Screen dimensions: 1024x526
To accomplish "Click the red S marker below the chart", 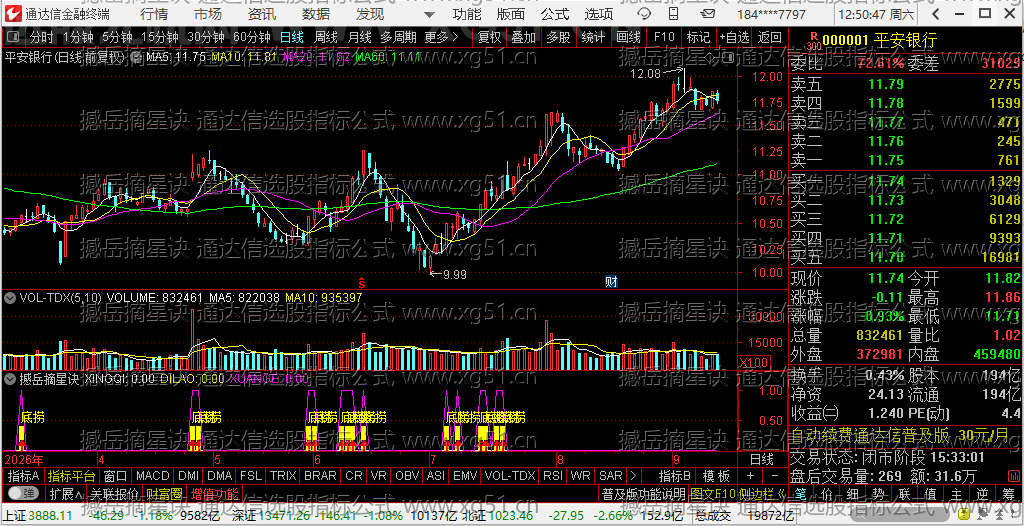I will 360,282.
